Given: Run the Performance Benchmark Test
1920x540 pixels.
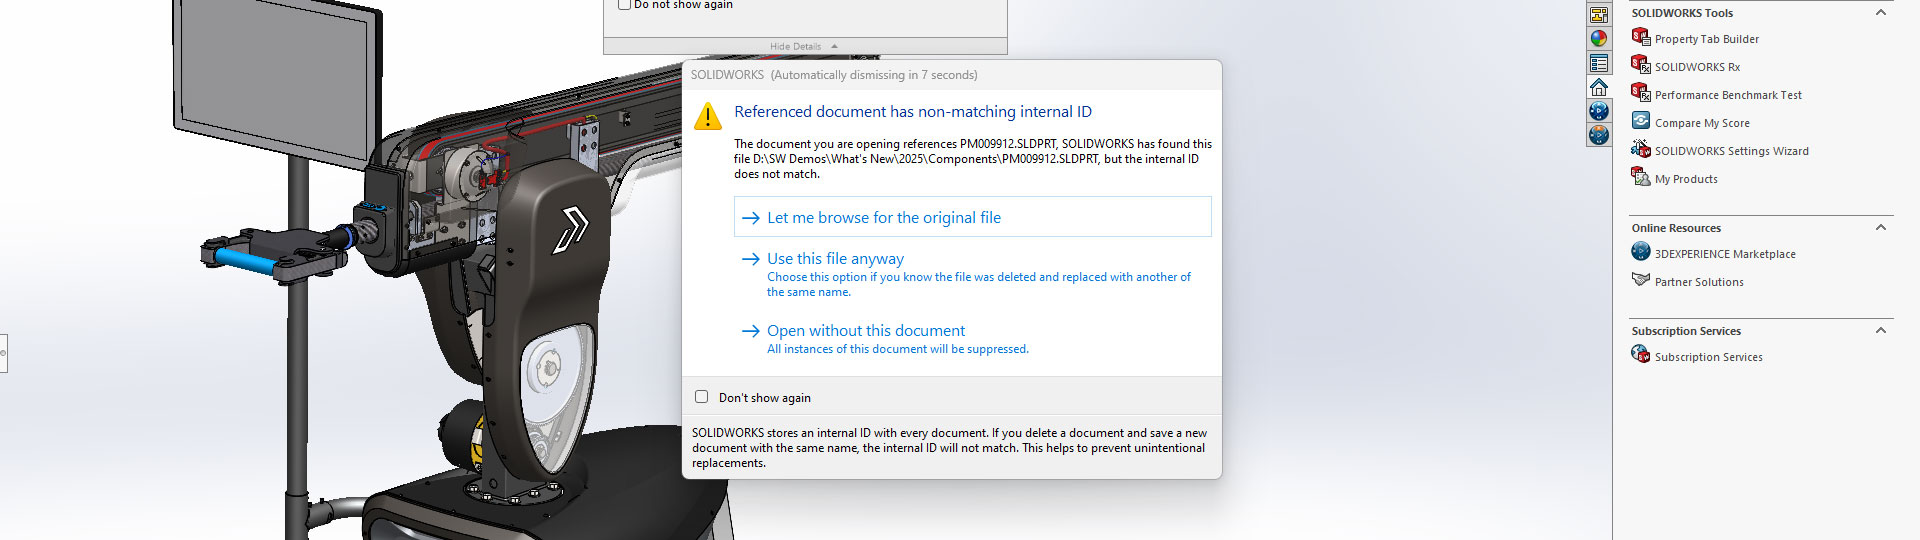Looking at the screenshot, I should click(x=1727, y=95).
